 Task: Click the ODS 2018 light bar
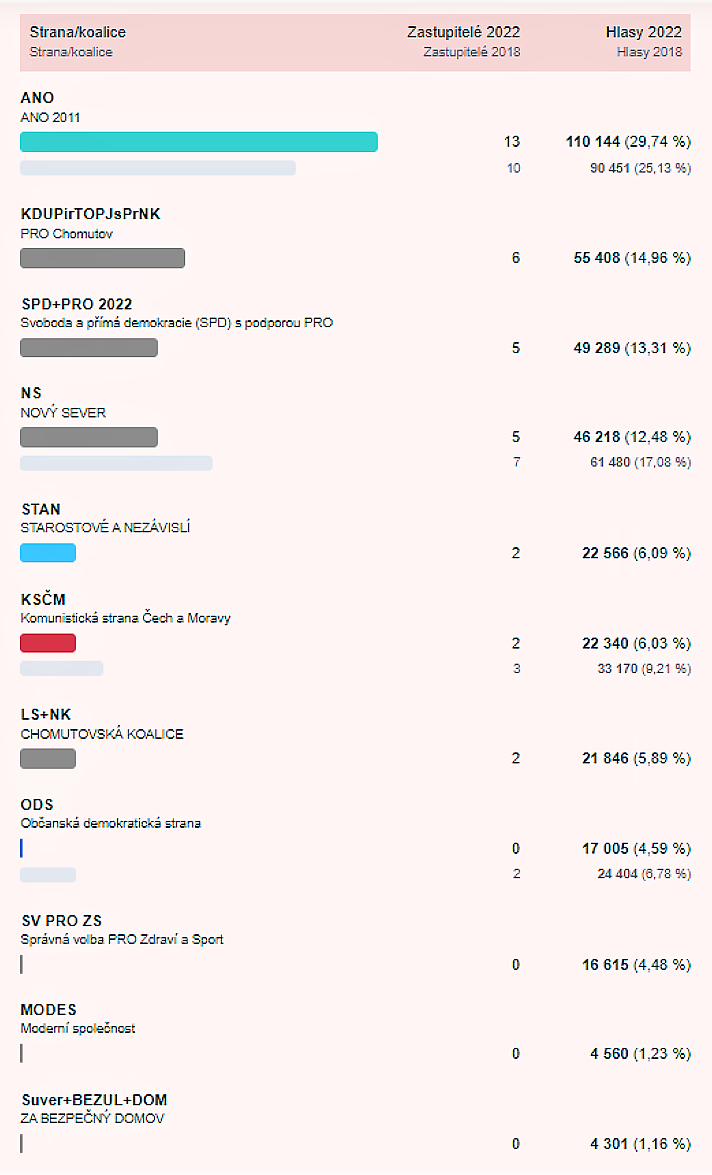pos(48,875)
